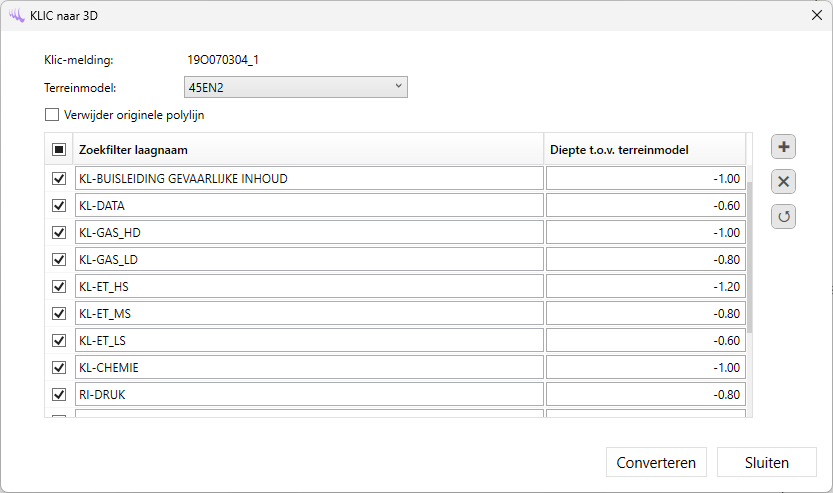The width and height of the screenshot is (833, 493).
Task: Edit the KL-BUISLEIDING GEVAARLIJKE INHOUD name field
Action: click(308, 179)
